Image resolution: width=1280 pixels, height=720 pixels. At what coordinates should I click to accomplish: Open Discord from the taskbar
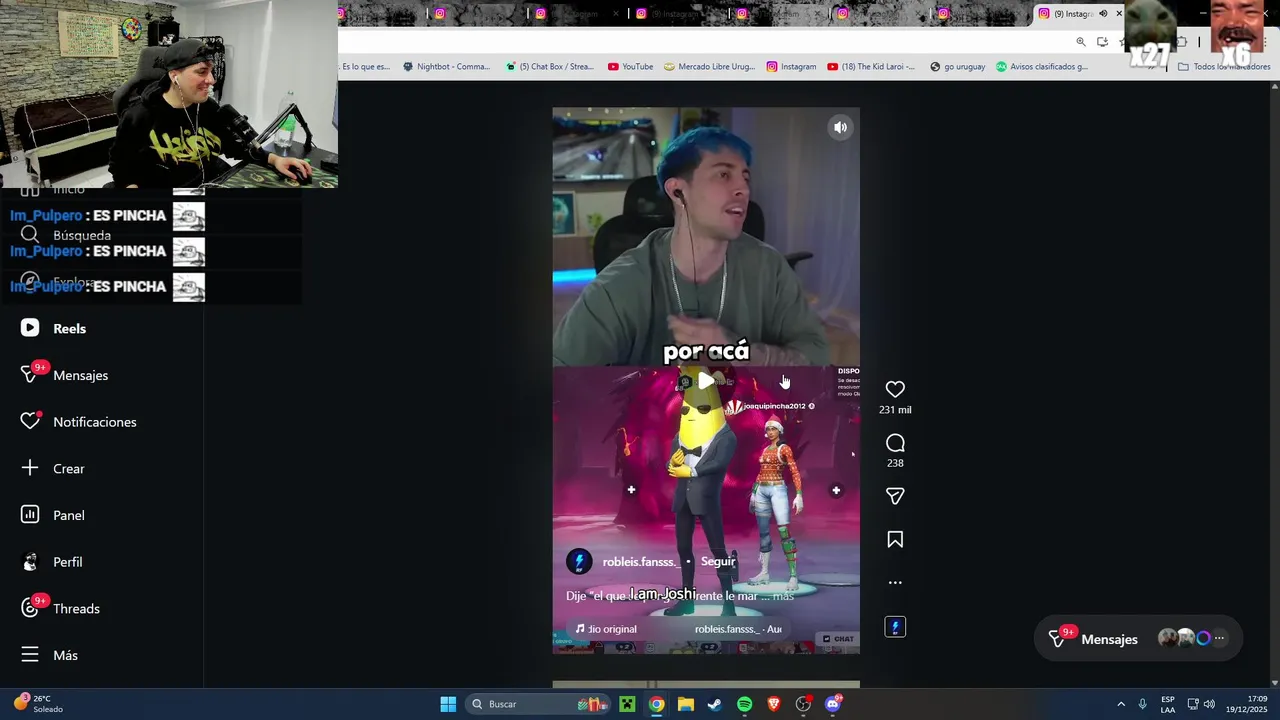(833, 704)
